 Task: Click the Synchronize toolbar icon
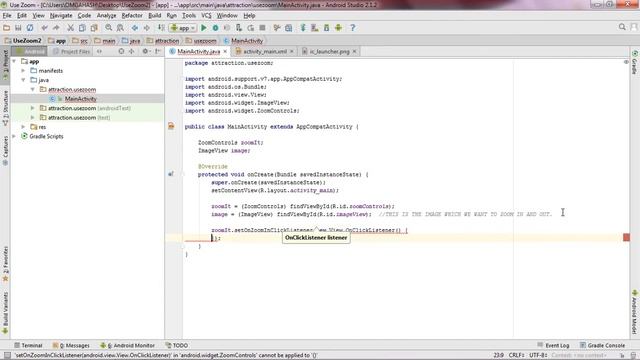pos(30,28)
